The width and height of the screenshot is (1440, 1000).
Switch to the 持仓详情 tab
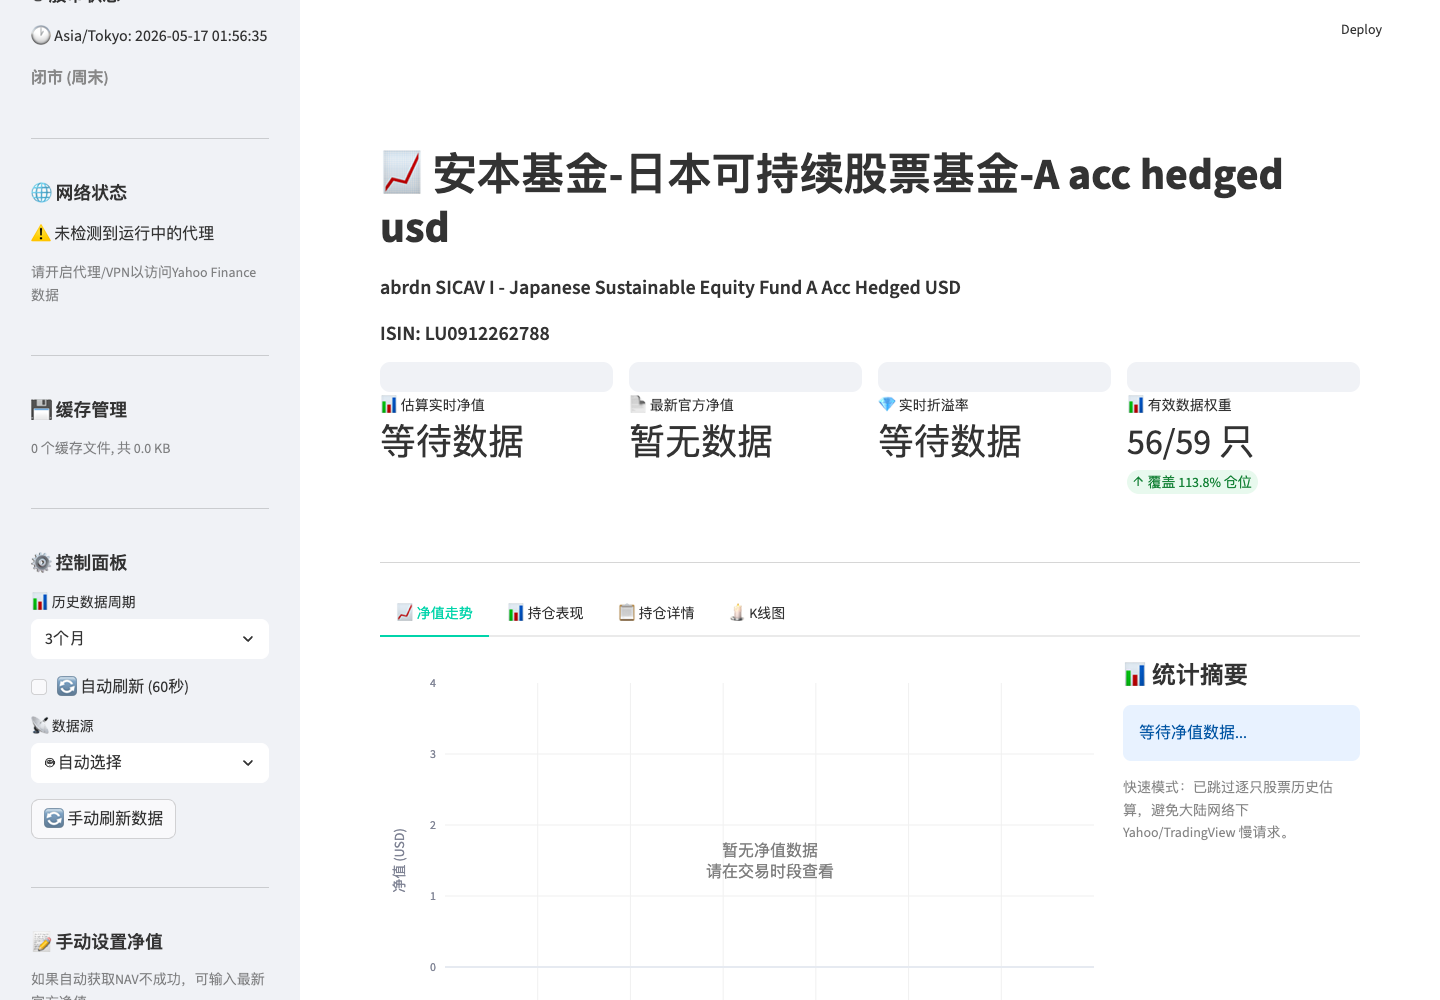tap(656, 613)
